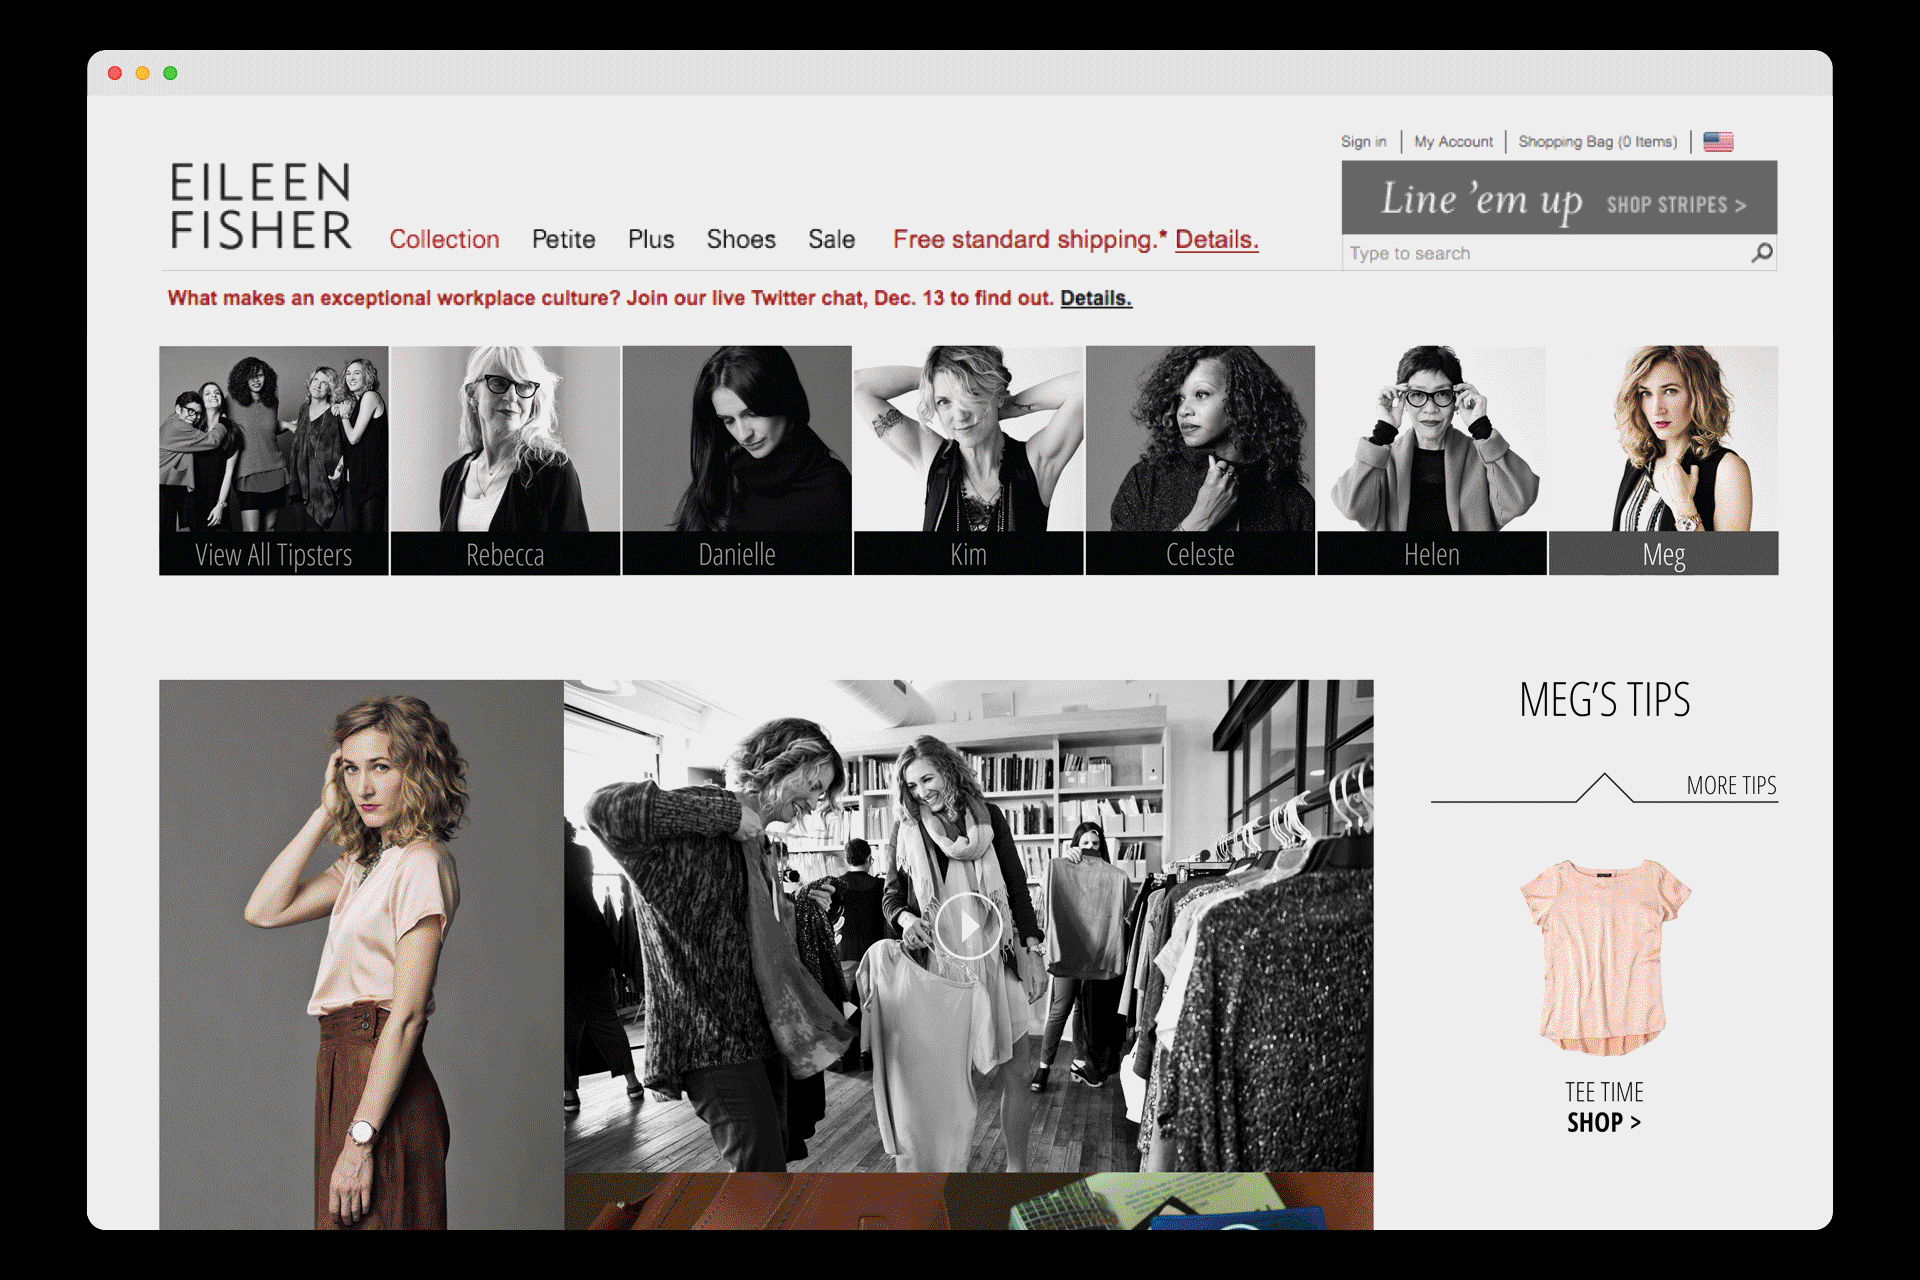Image resolution: width=1920 pixels, height=1280 pixels.
Task: Go to the Shoes section
Action: tap(741, 240)
